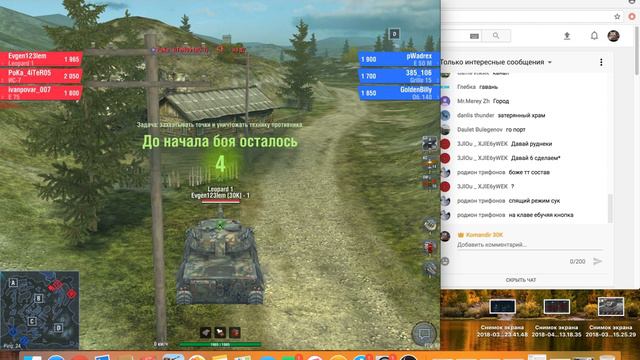Click the red browser extension icon

click(632, 16)
